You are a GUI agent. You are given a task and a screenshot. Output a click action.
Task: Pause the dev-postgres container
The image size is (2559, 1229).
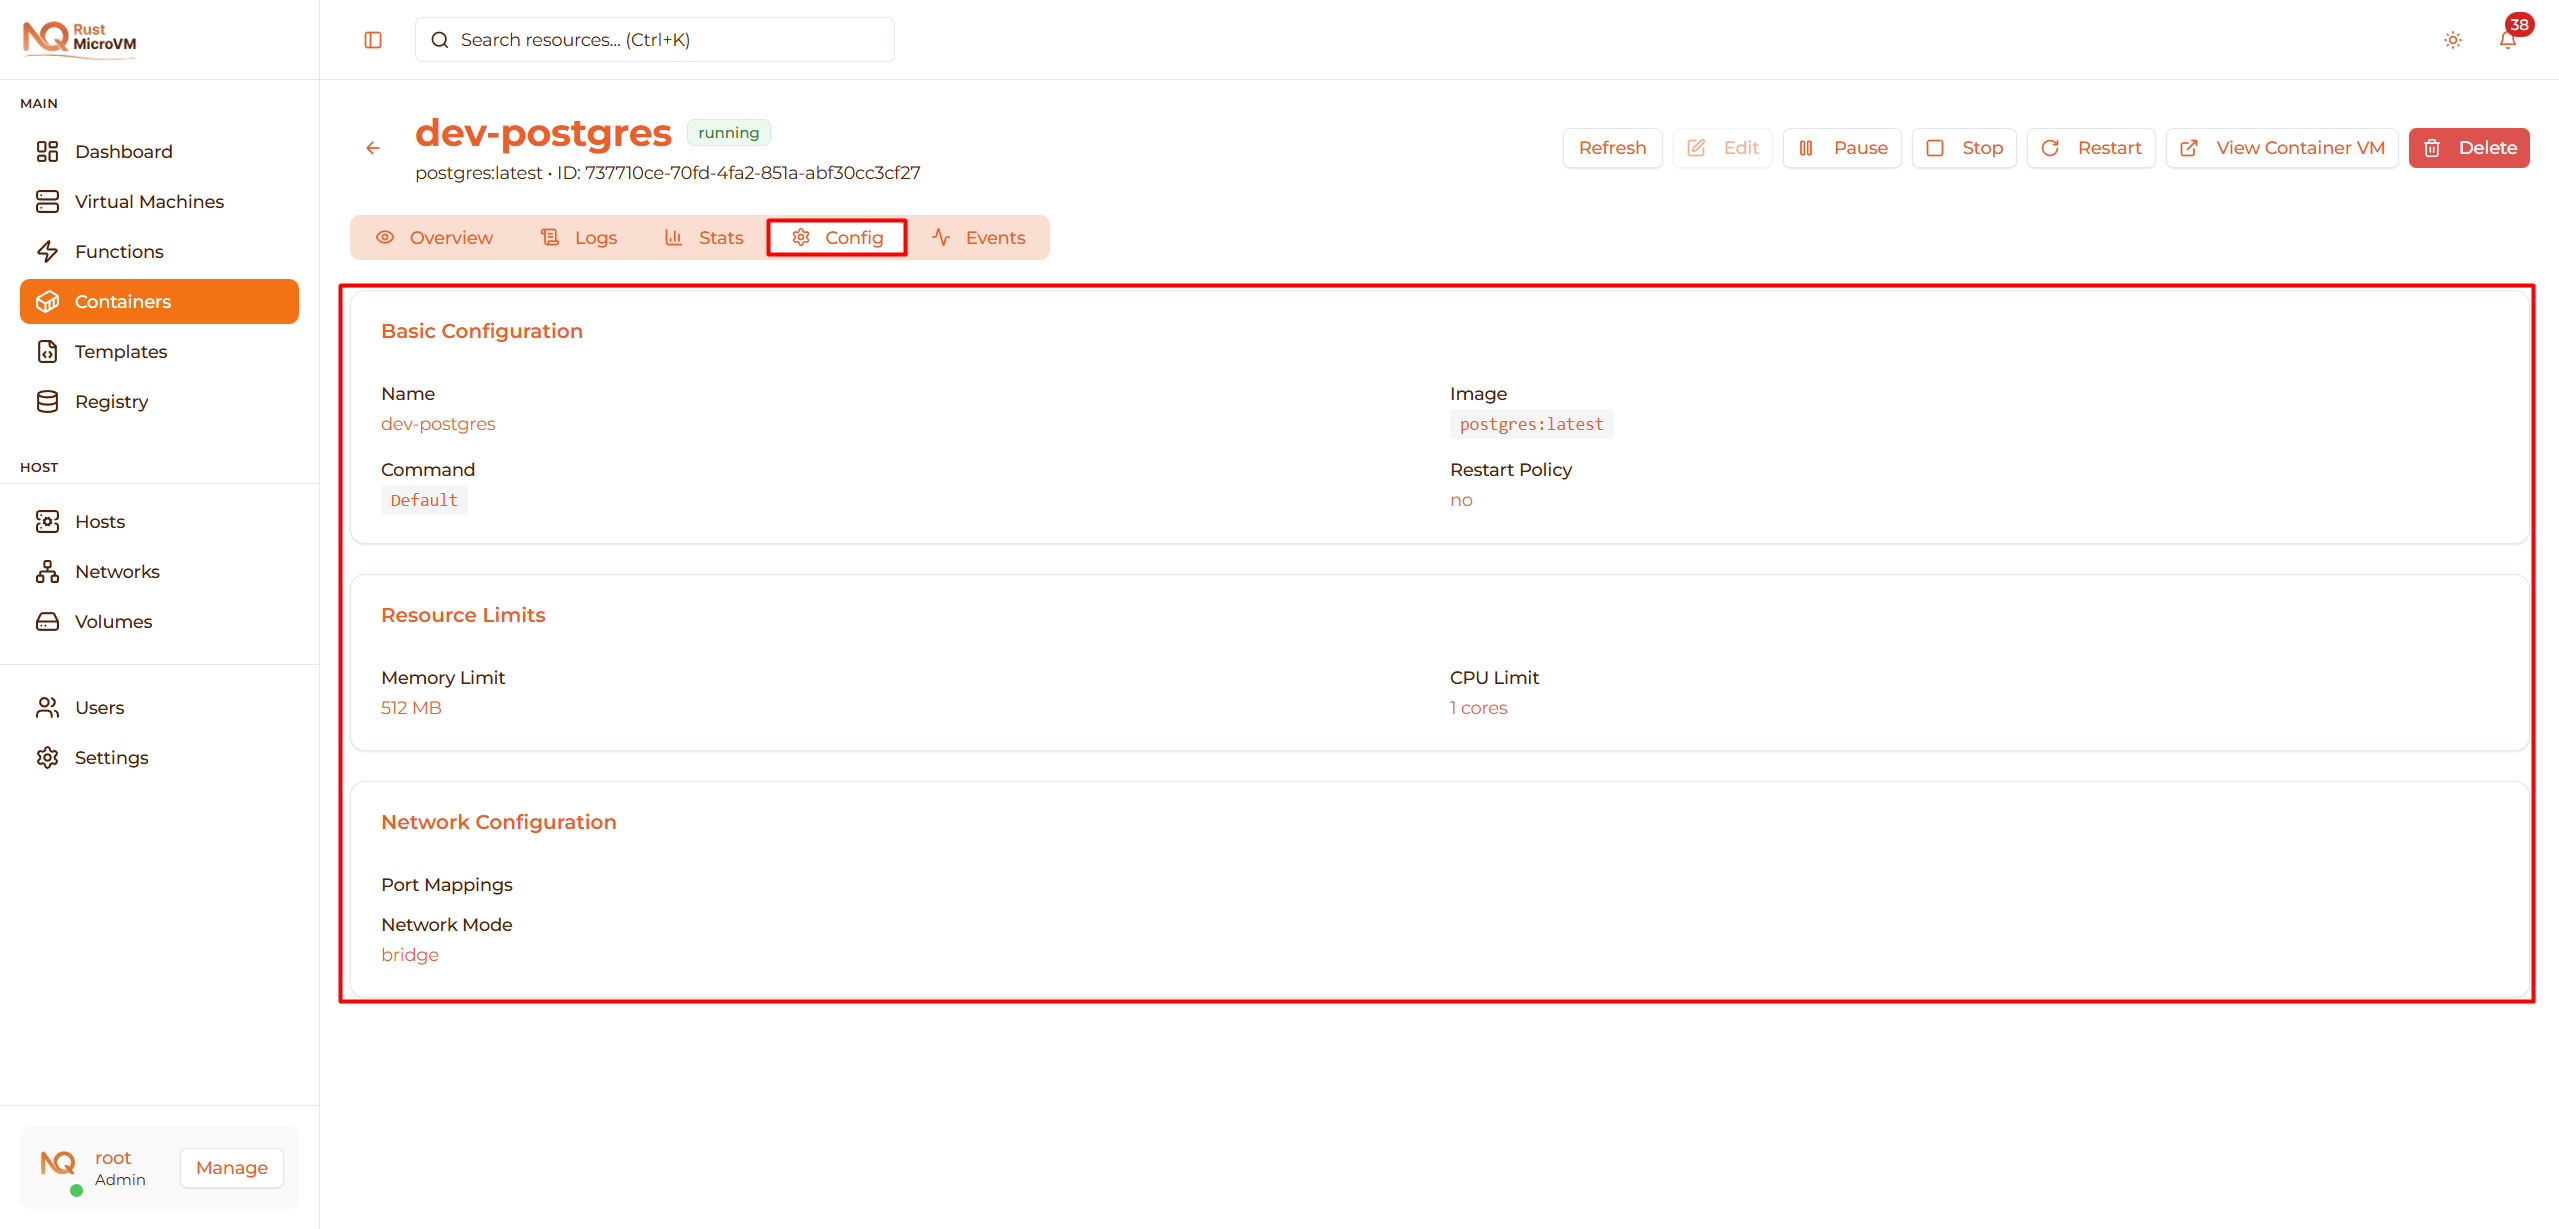click(x=1841, y=147)
